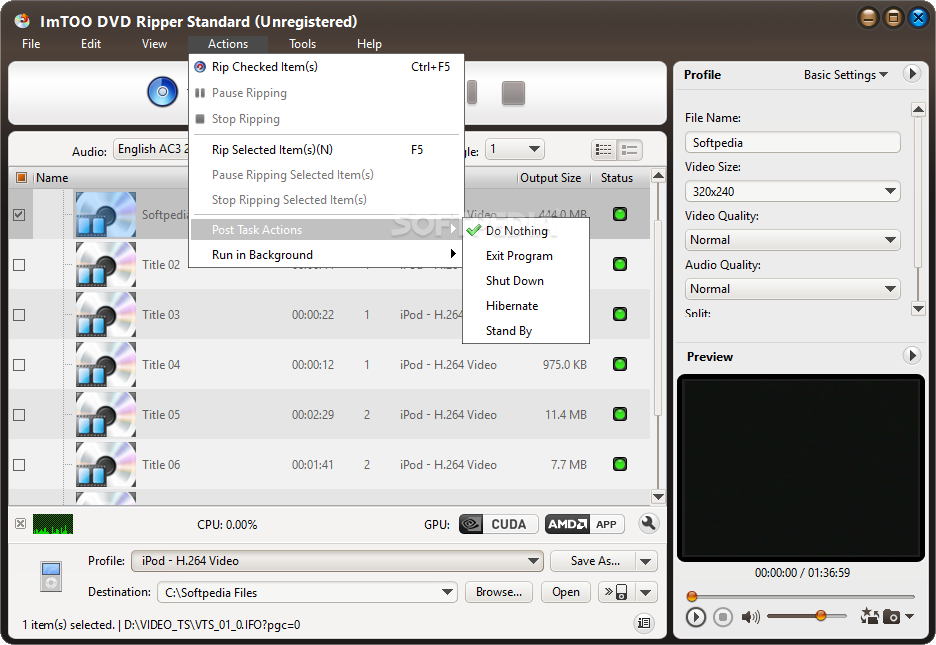
Task: Check the Title 05 checkbox
Action: coord(19,415)
